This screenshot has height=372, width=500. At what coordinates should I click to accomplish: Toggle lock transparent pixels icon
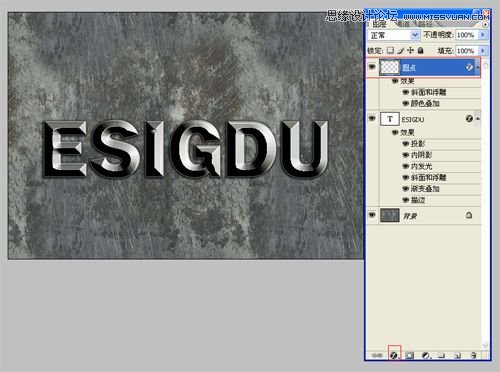tap(390, 50)
